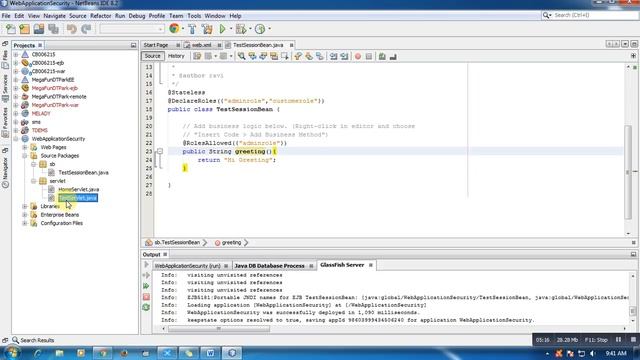Collapse the servlet package node
The width and height of the screenshot is (640, 360).
(x=33, y=181)
